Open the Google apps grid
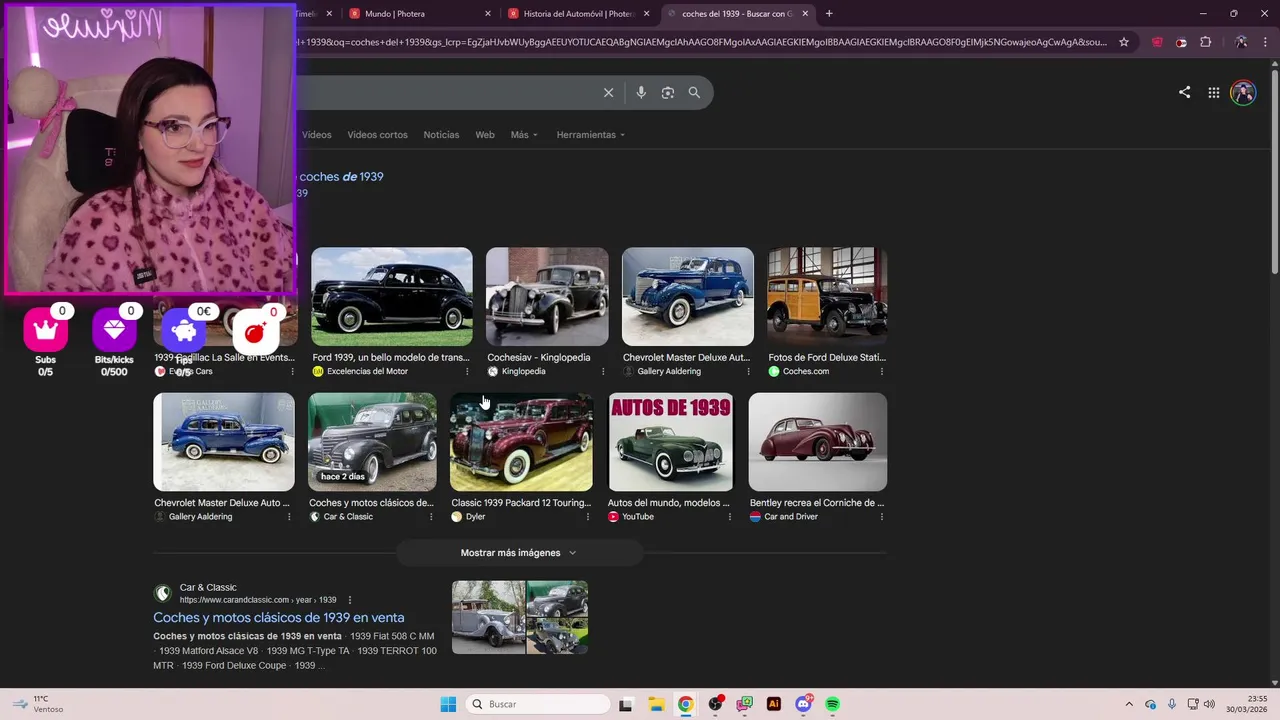Image resolution: width=1280 pixels, height=720 pixels. click(x=1213, y=92)
